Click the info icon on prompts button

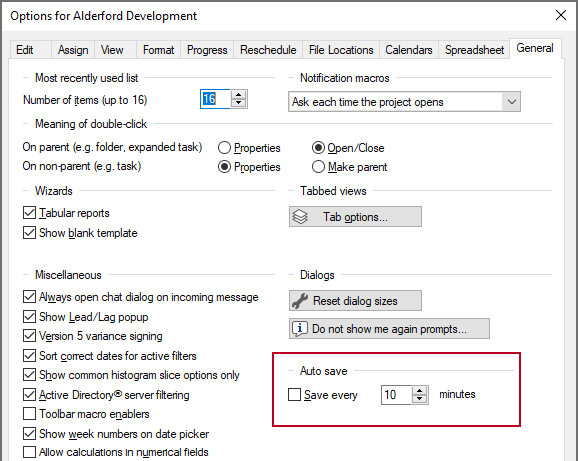coord(300,328)
